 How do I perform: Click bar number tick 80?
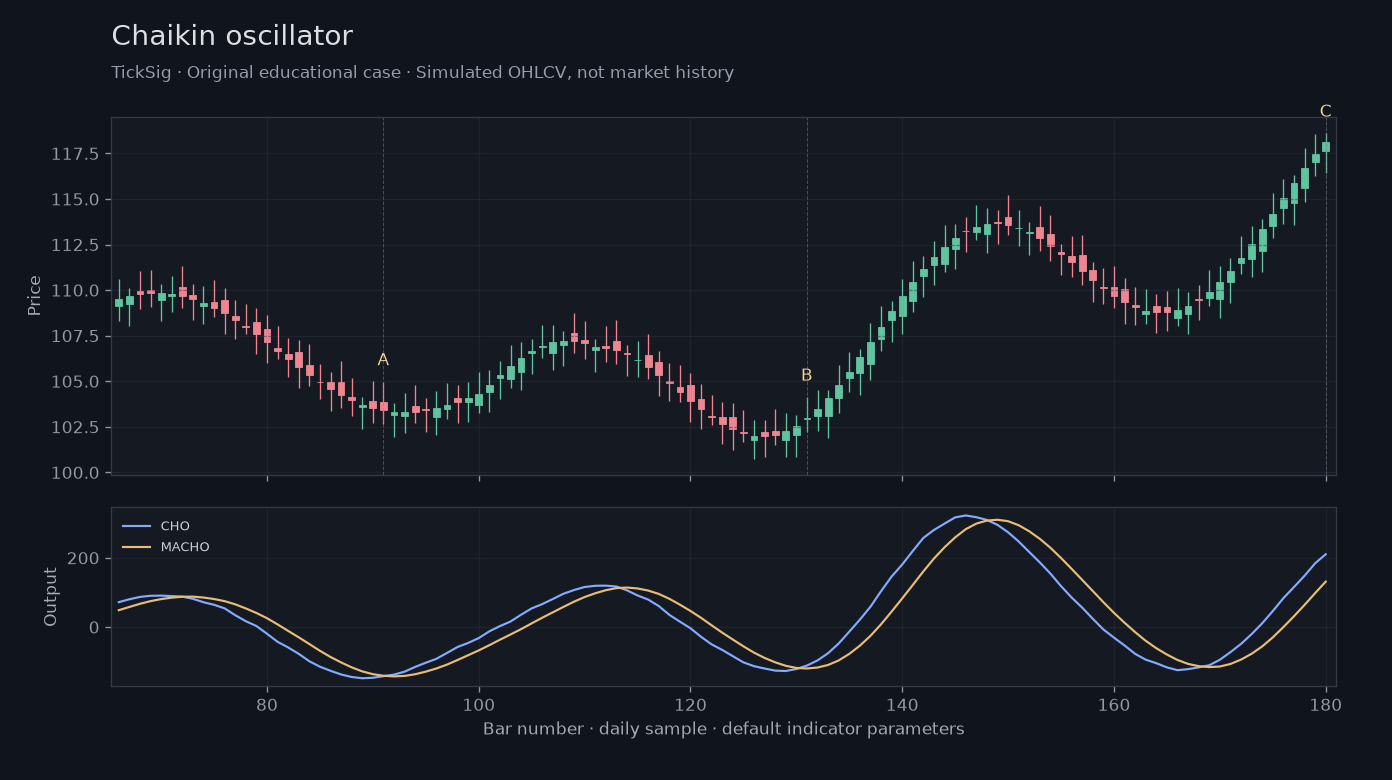pos(267,704)
